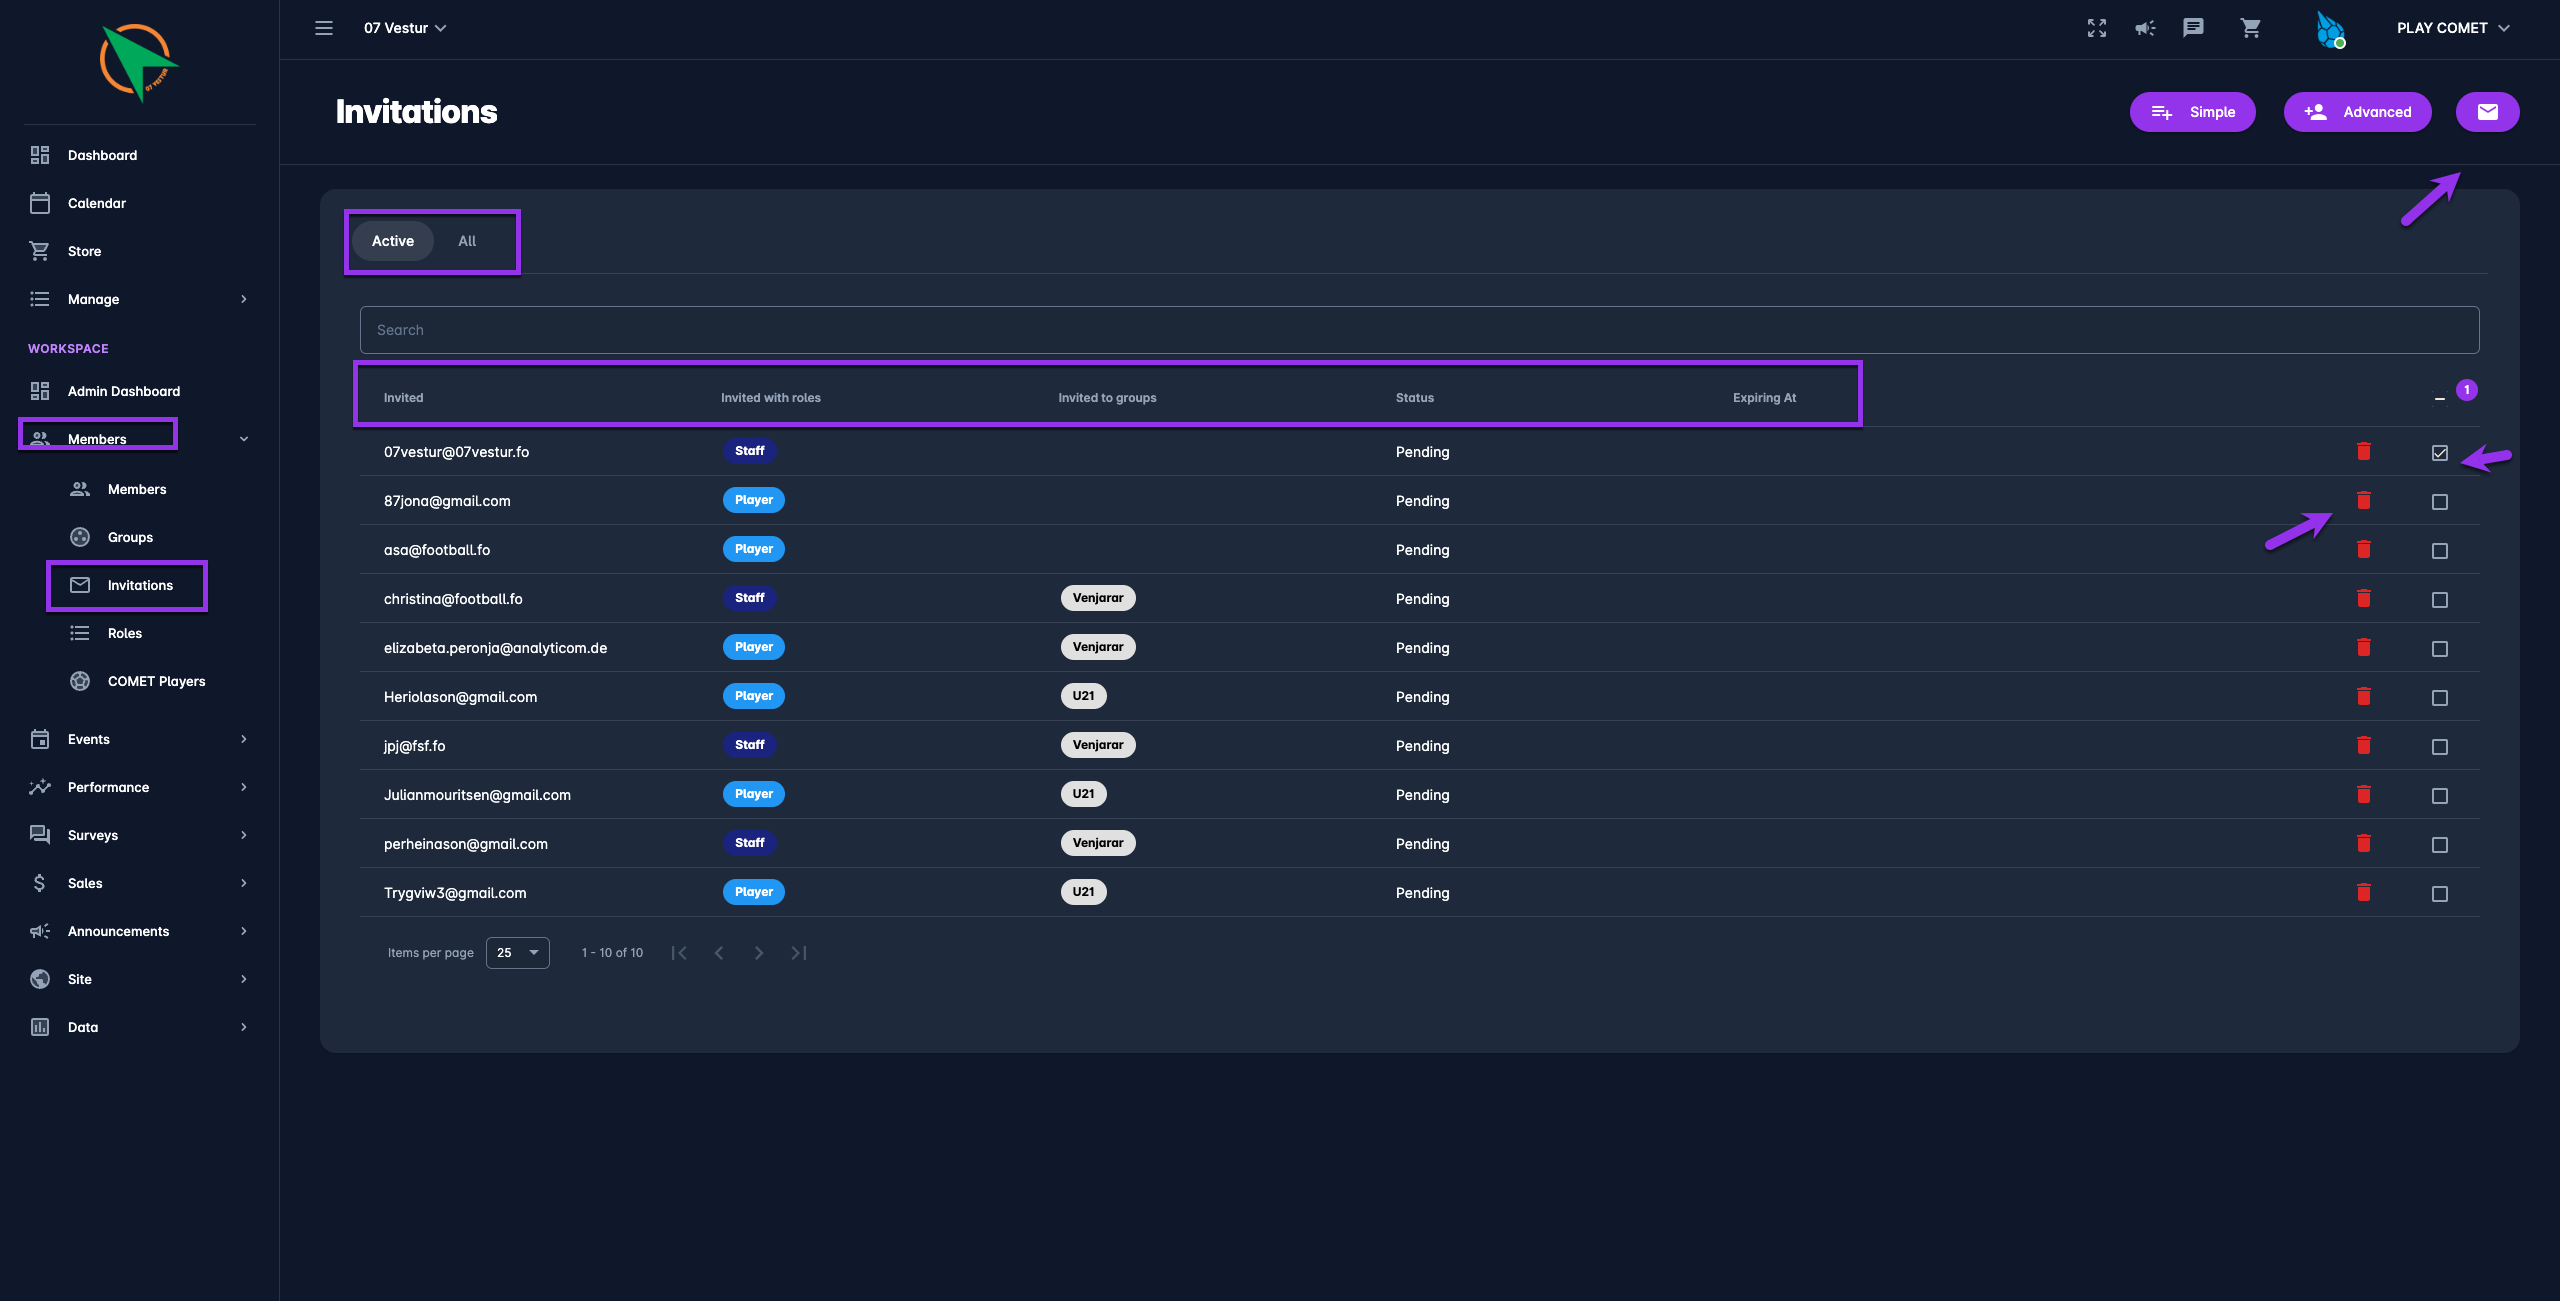The width and height of the screenshot is (2560, 1301).
Task: Click the Search invitations field
Action: pyautogui.click(x=1419, y=330)
